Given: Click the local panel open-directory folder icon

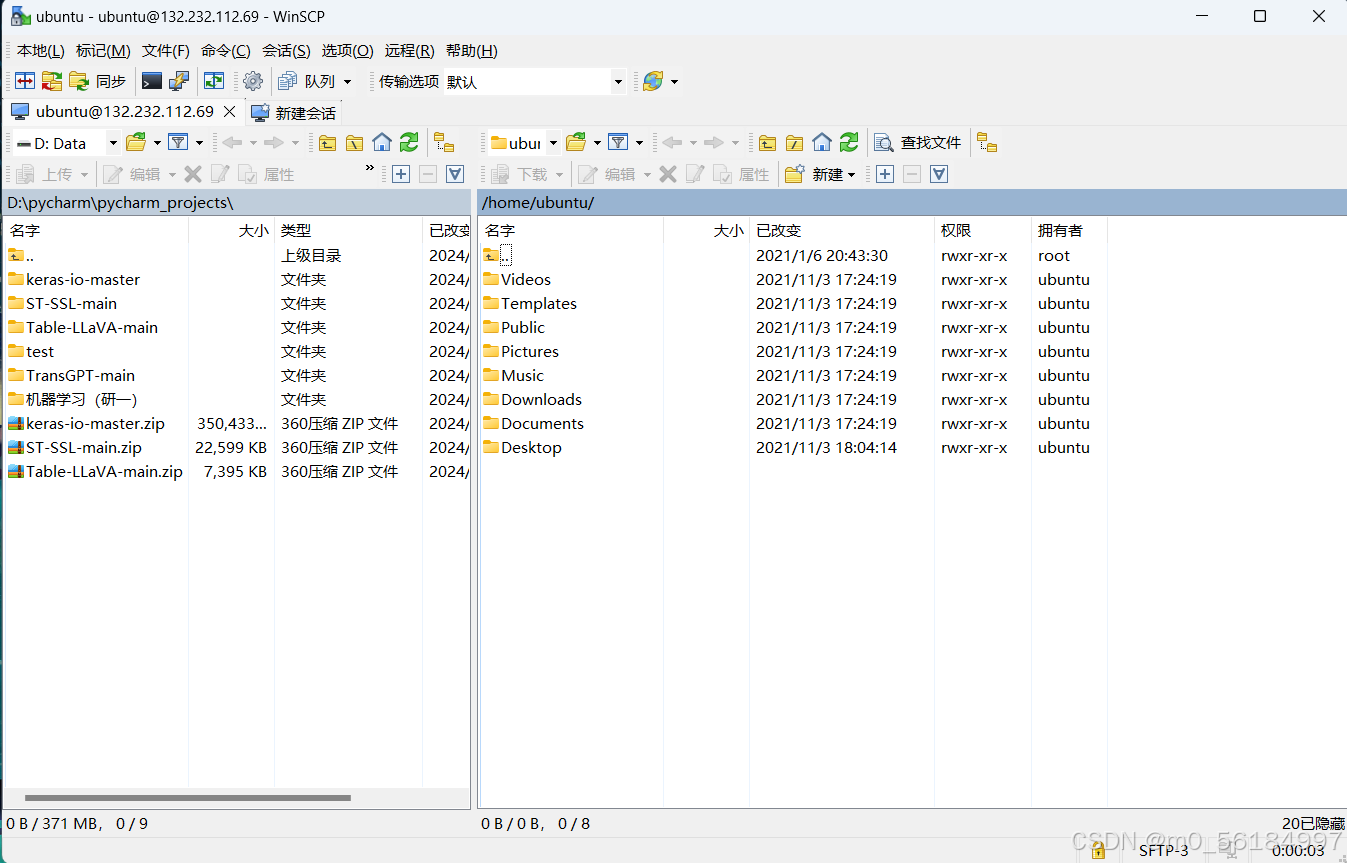Looking at the screenshot, I should point(136,143).
